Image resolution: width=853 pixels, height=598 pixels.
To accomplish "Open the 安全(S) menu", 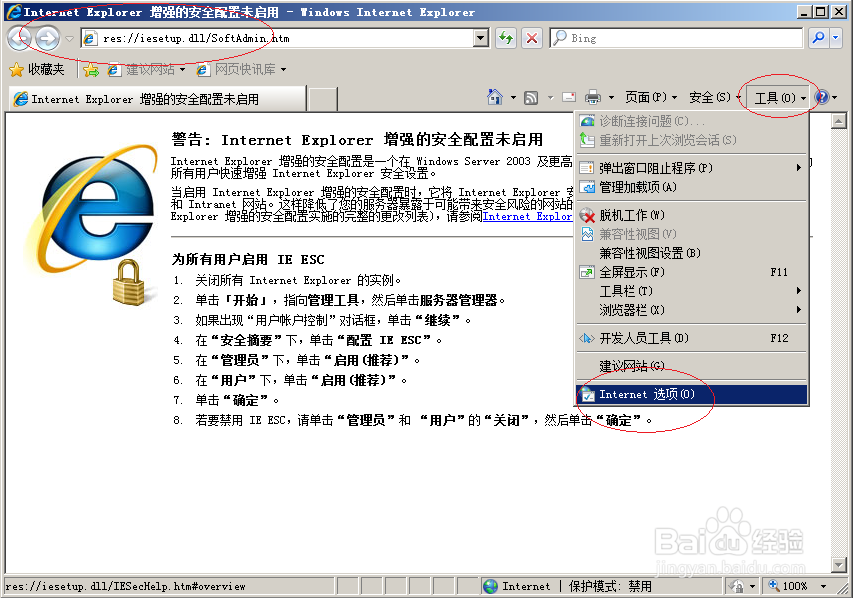I will click(x=714, y=97).
